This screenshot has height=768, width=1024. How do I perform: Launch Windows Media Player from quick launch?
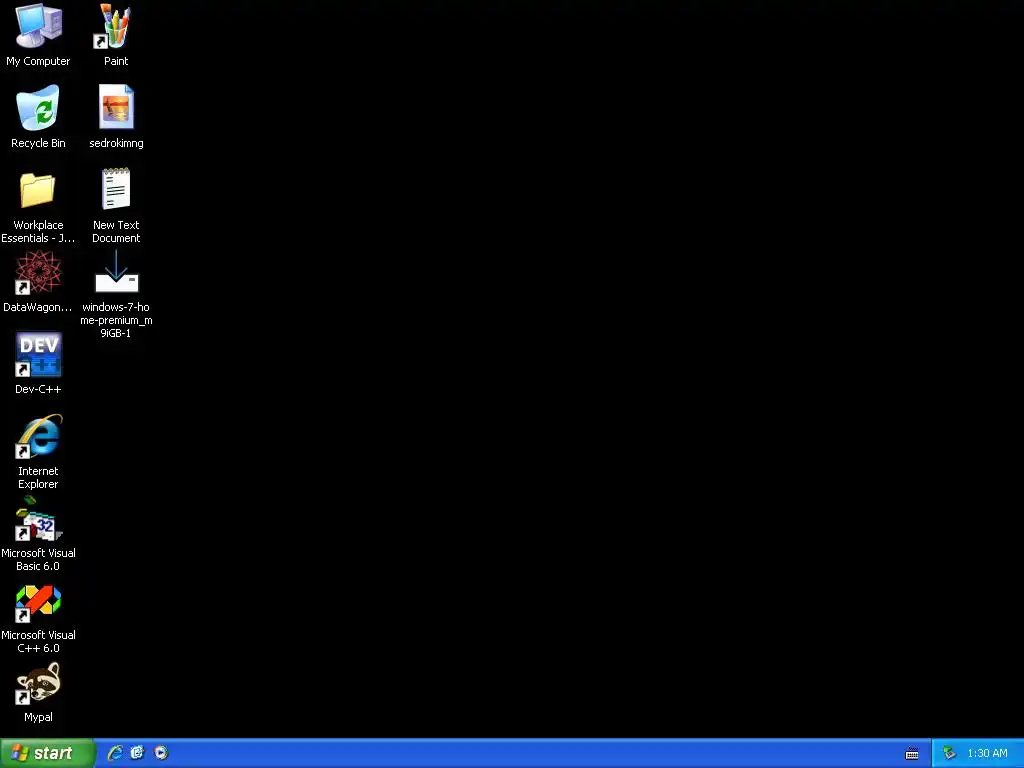(161, 753)
